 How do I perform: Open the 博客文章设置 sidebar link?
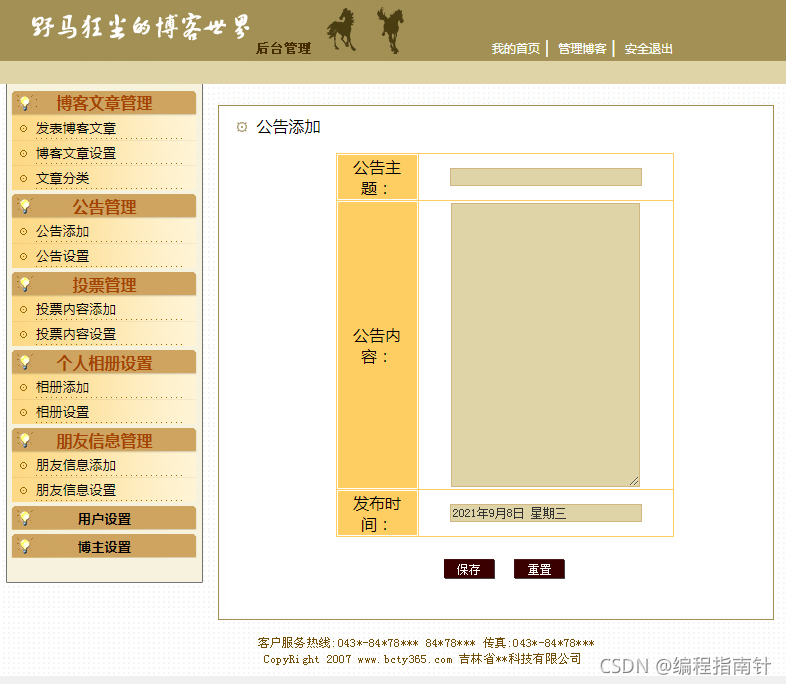(76, 153)
